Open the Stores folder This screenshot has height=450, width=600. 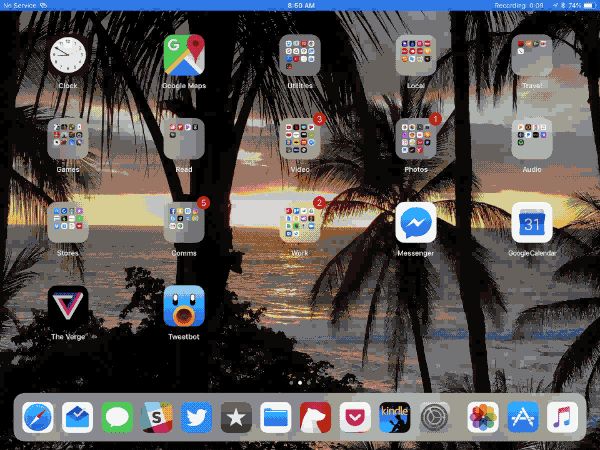point(68,222)
